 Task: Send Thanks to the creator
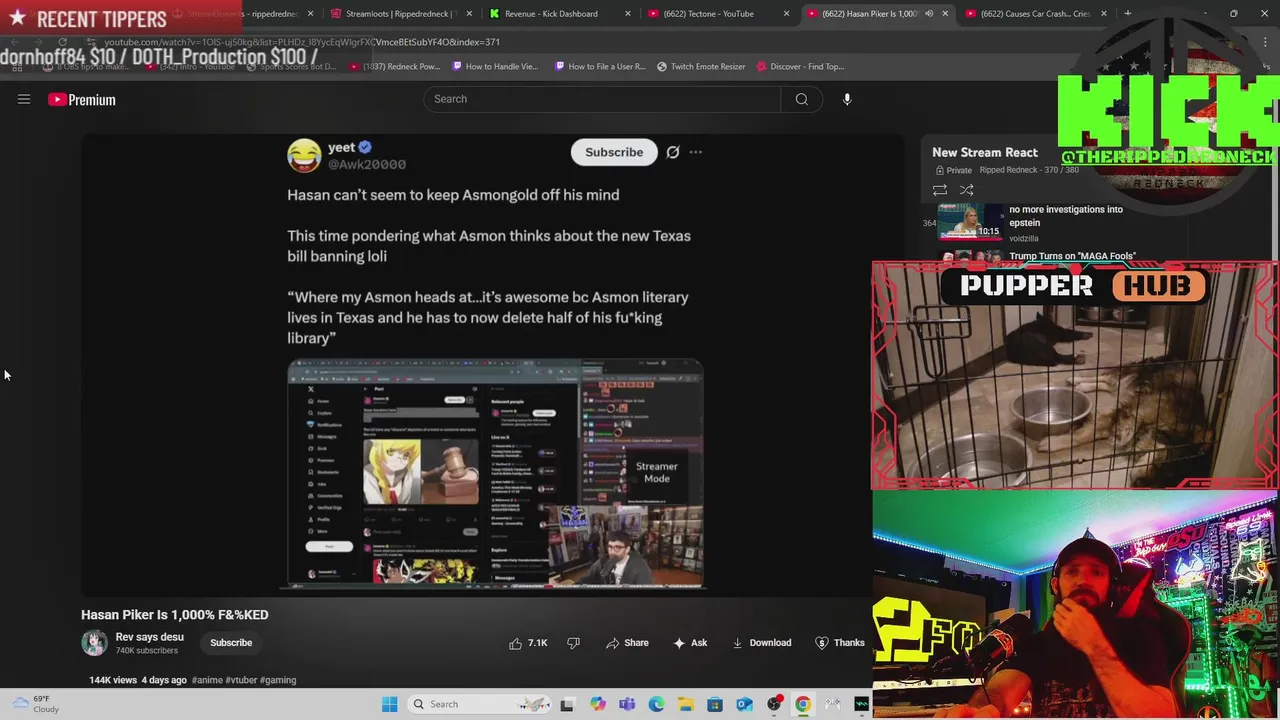(x=840, y=643)
